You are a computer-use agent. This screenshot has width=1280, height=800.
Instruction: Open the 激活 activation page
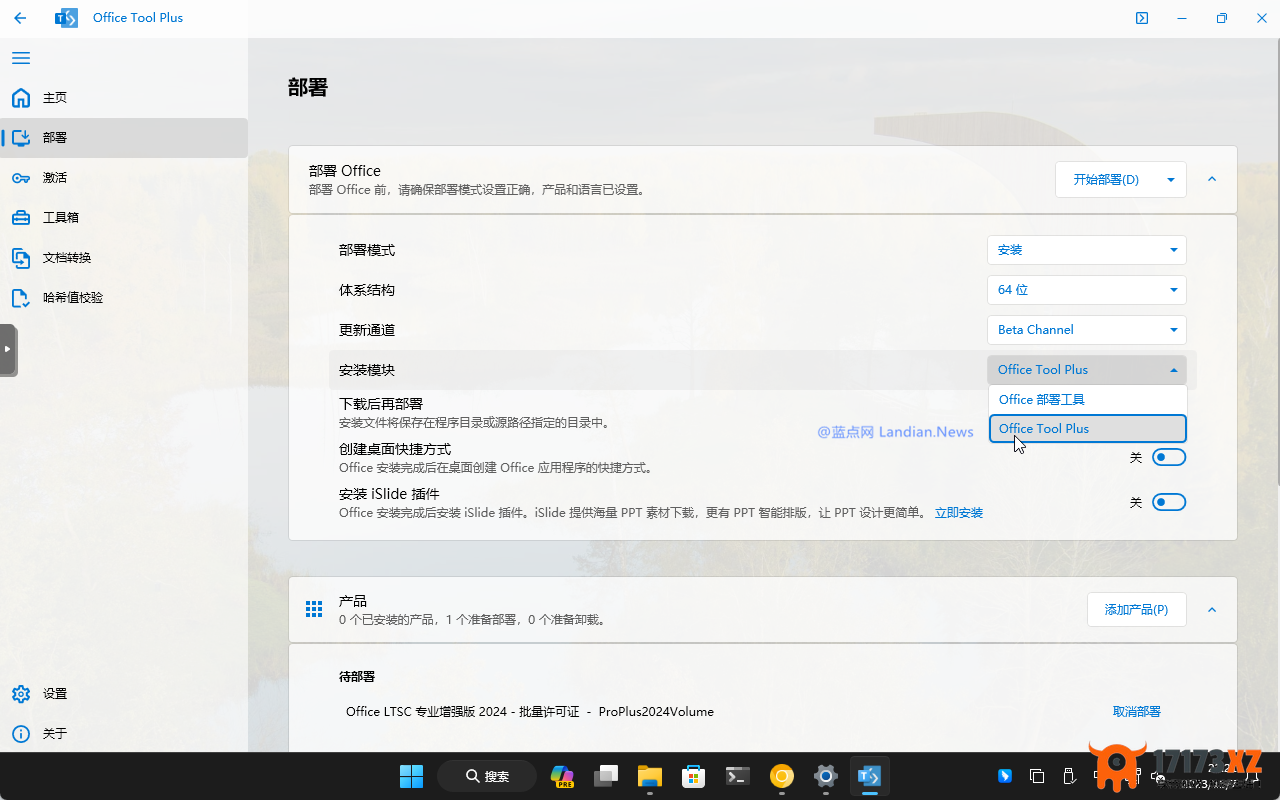tap(124, 178)
